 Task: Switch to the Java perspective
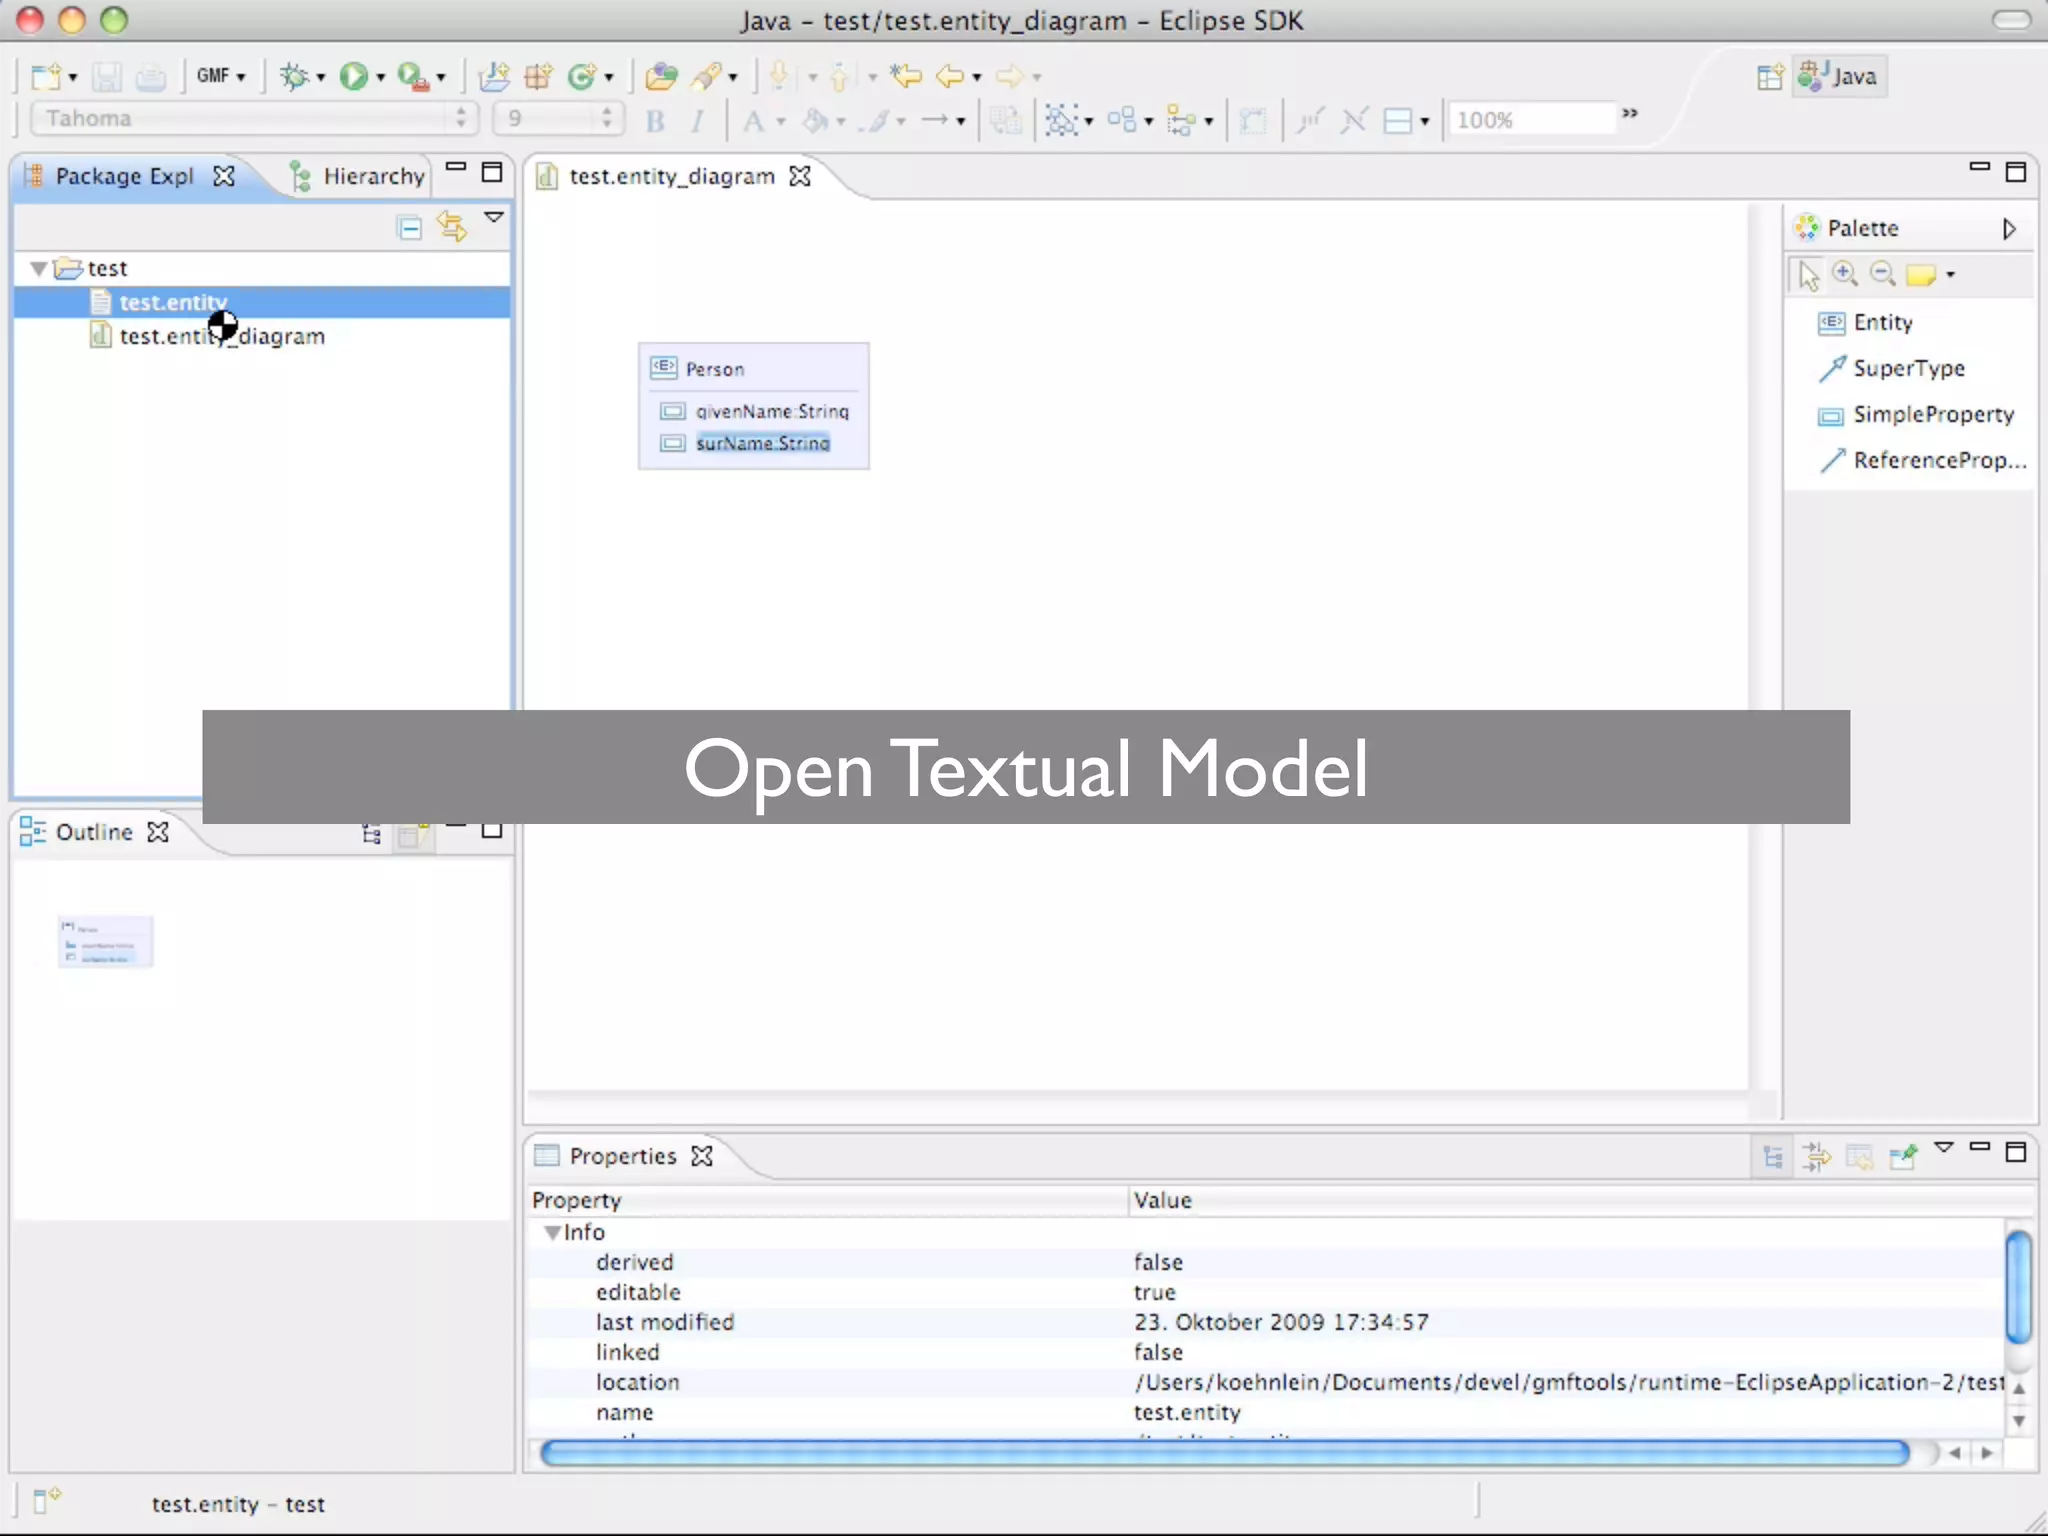tap(1838, 76)
